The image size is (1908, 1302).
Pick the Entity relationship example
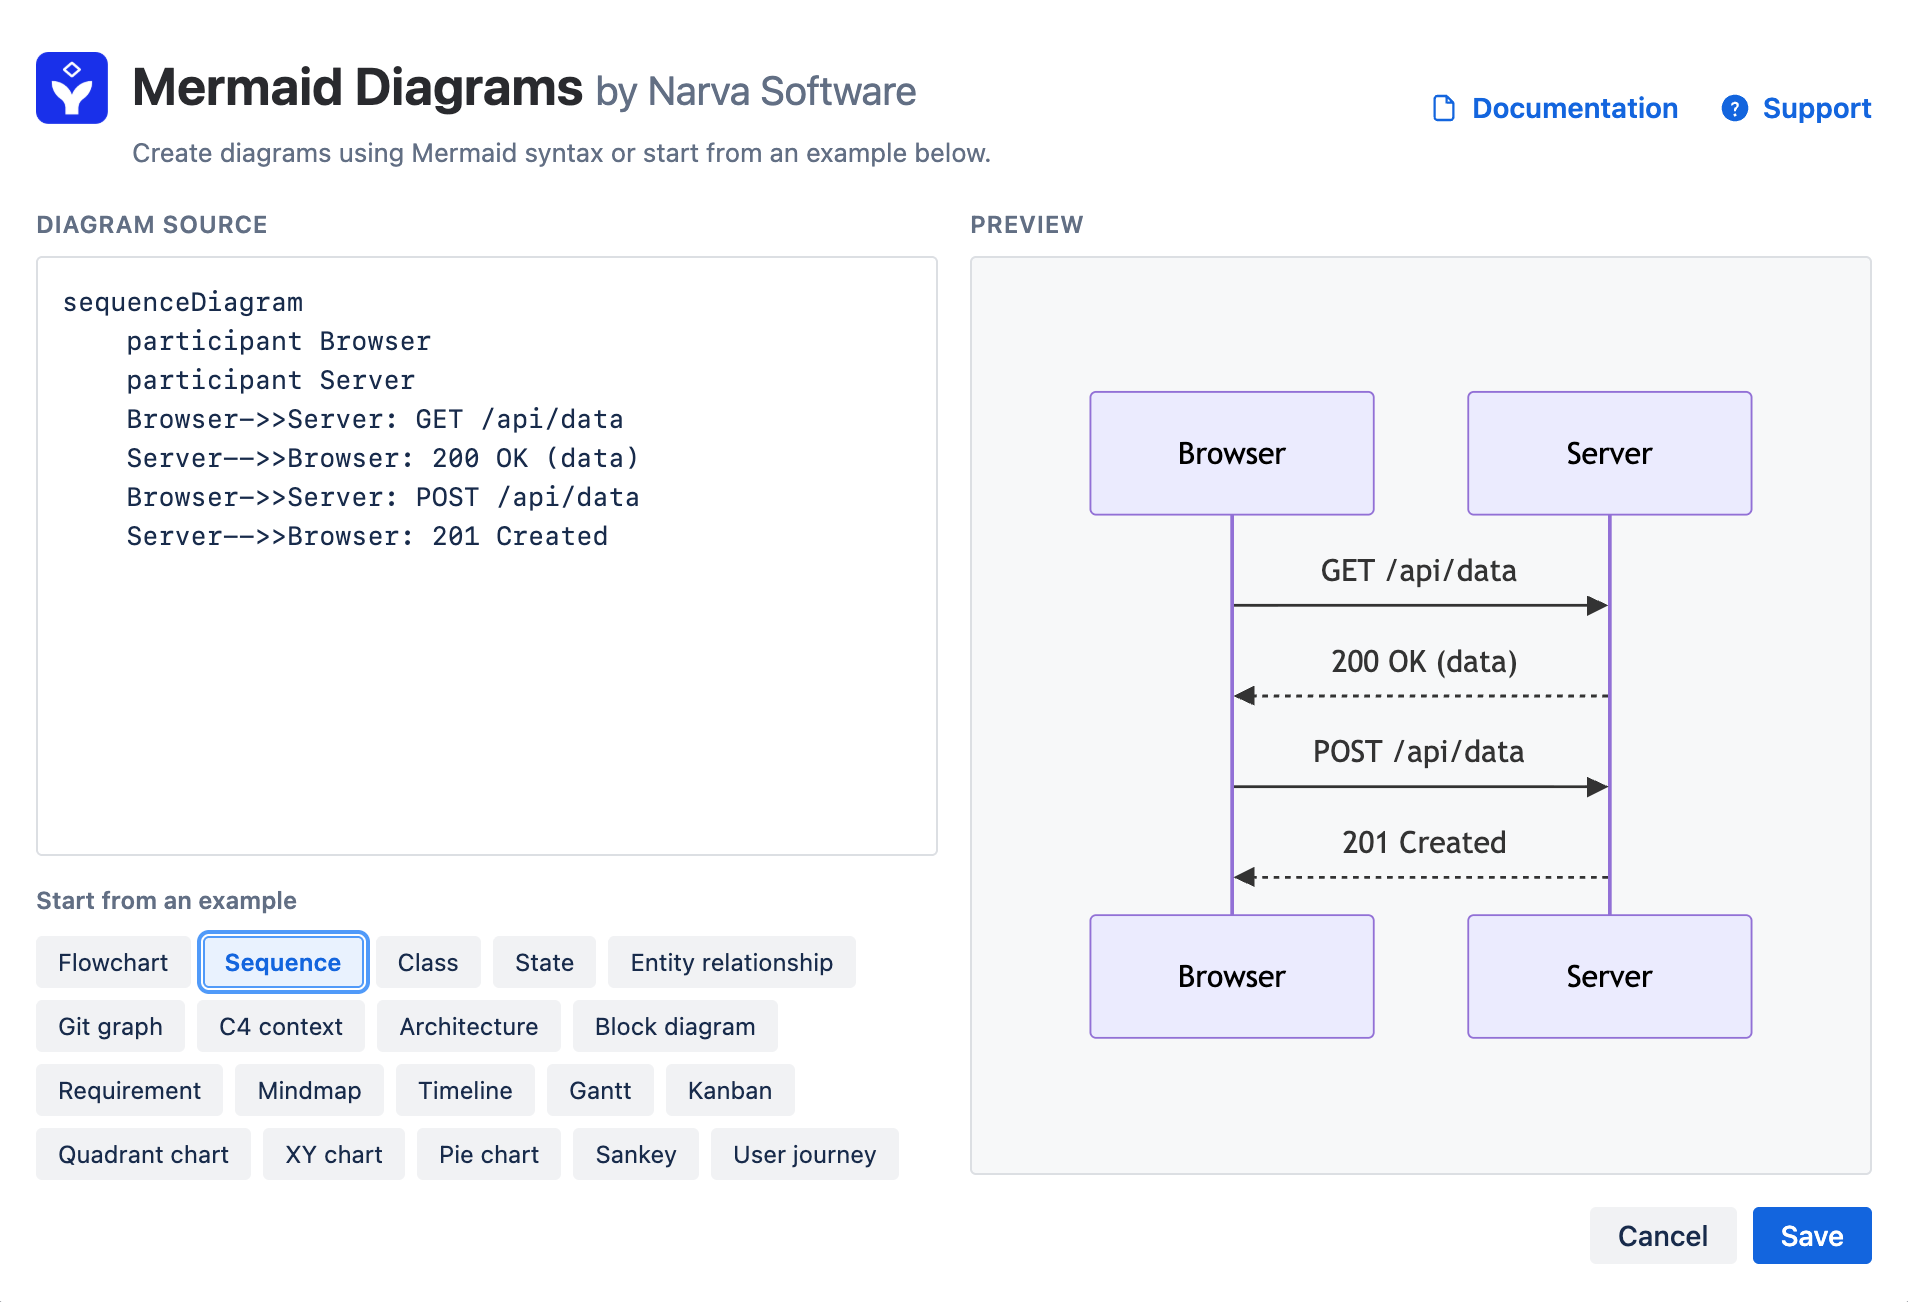point(732,962)
